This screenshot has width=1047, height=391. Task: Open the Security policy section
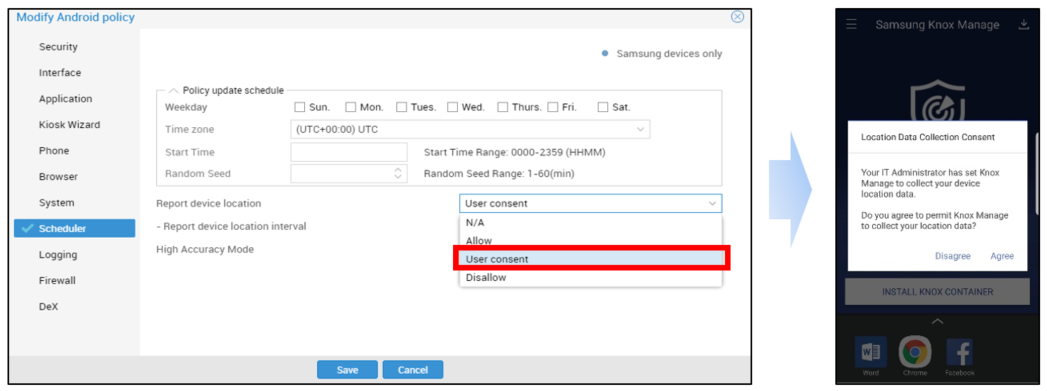click(58, 47)
